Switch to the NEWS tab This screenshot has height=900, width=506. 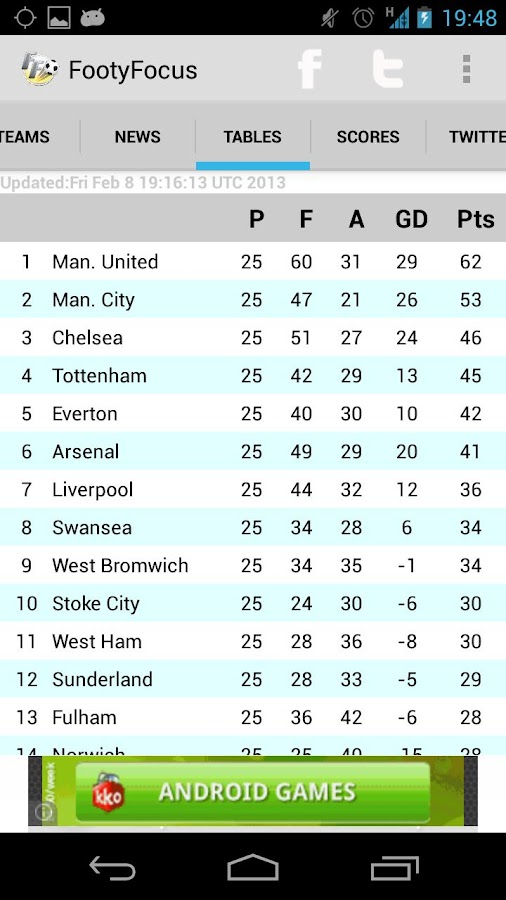click(x=138, y=137)
